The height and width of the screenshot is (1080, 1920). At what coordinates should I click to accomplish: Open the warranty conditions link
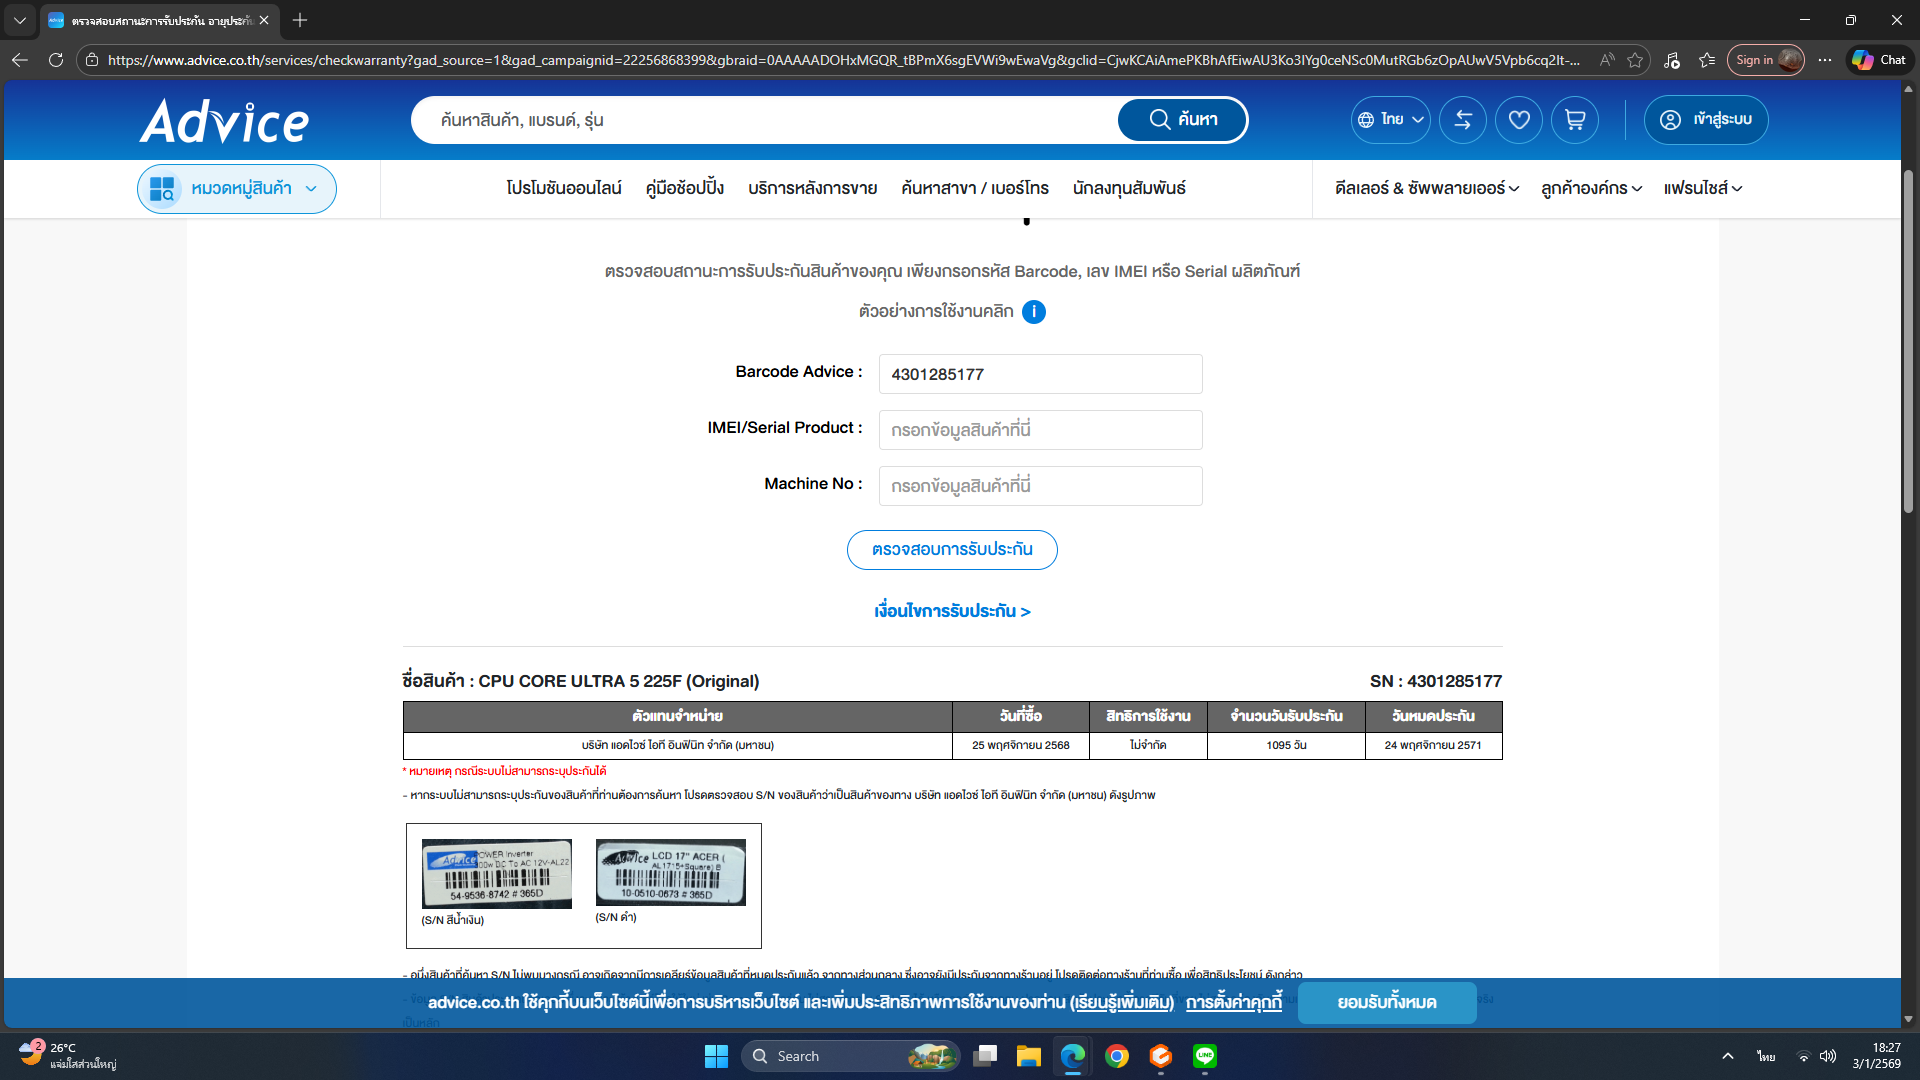pyautogui.click(x=951, y=611)
